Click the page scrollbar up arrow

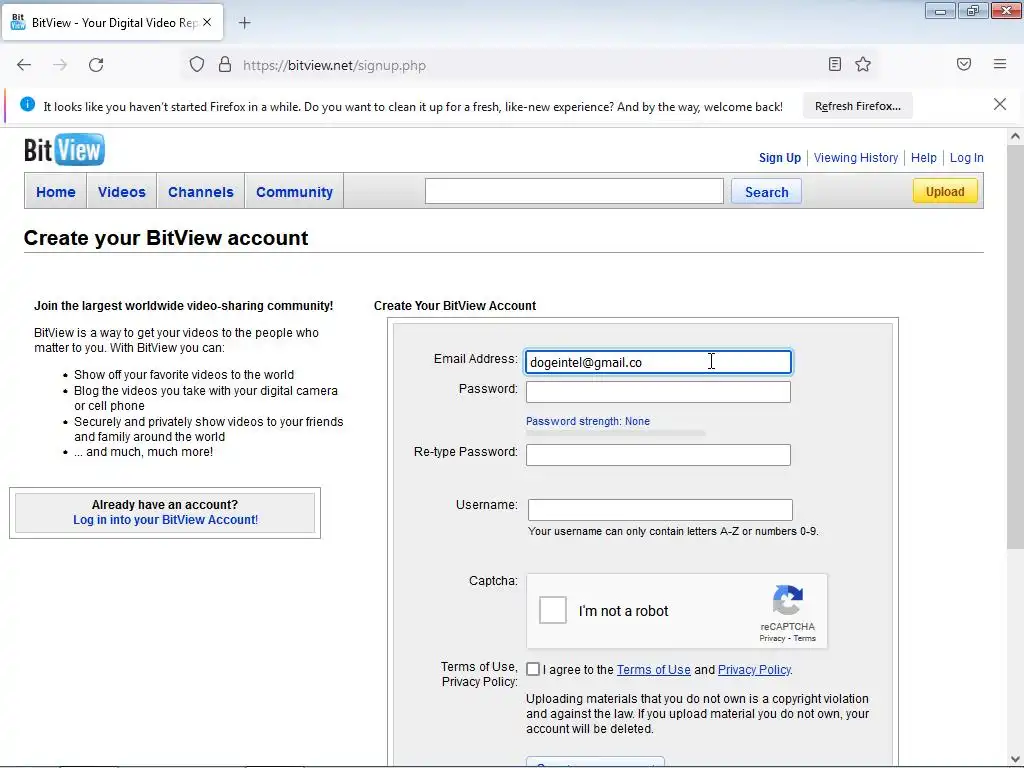click(x=1015, y=136)
